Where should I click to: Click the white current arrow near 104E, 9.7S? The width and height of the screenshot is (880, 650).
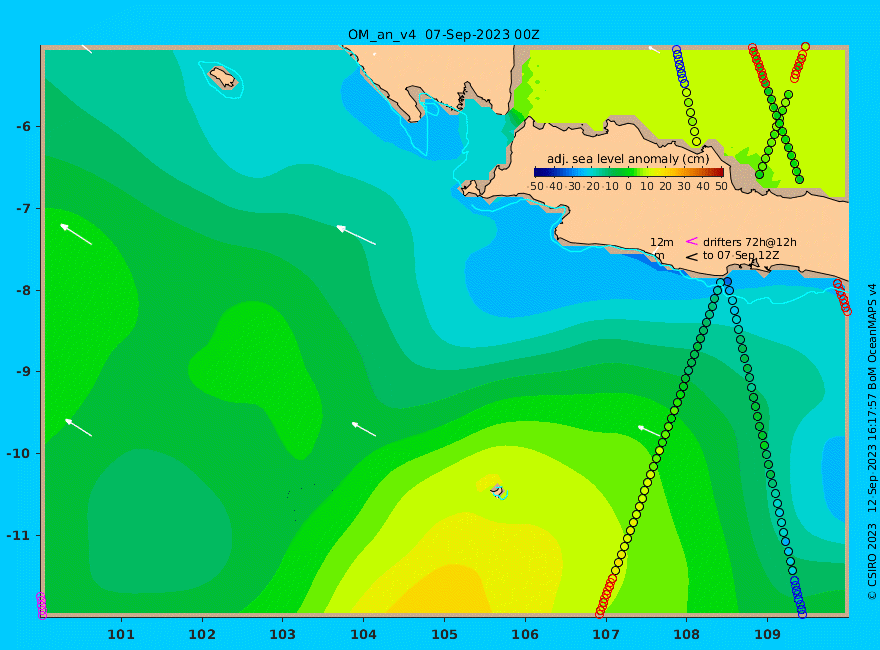(364, 429)
